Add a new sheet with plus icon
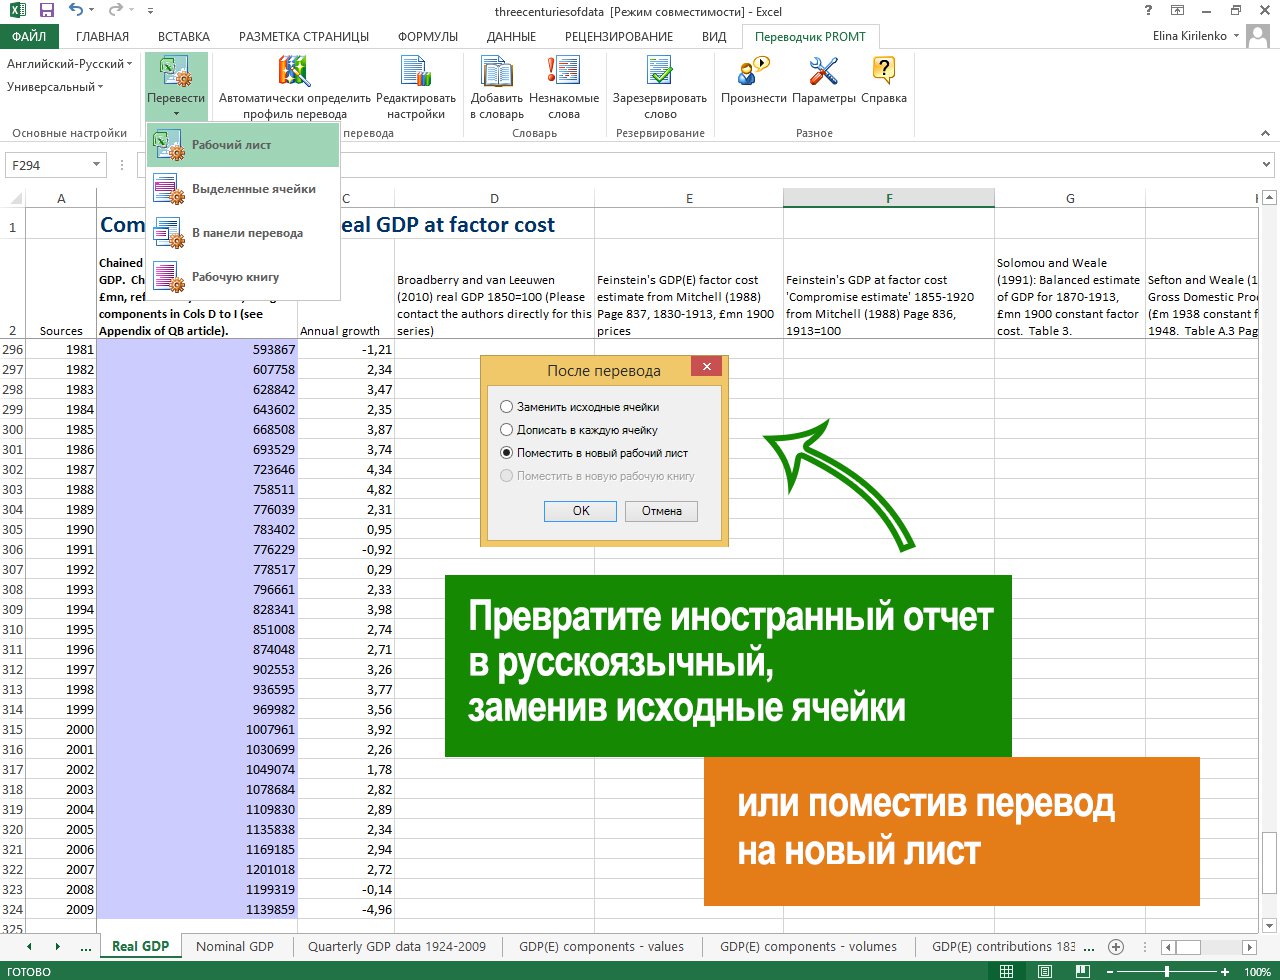Screen dimensions: 1280x980 click(1116, 946)
